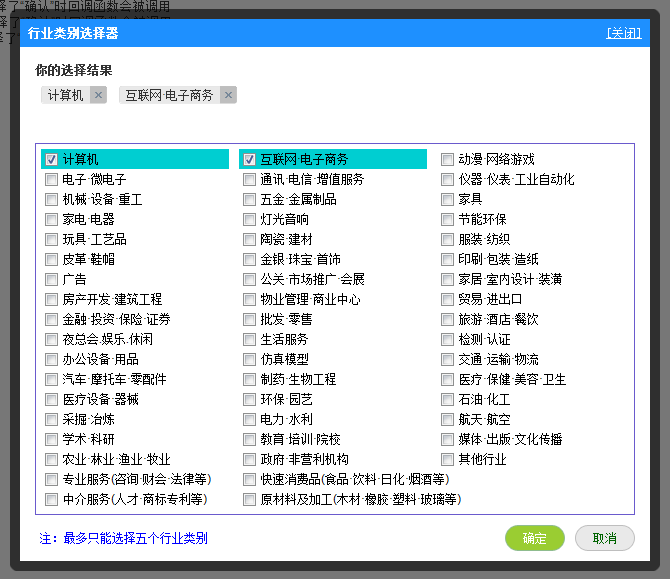Check the 媒体·出版·文化传播 checkbox
Viewport: 670px width, 579px height.
tap(448, 440)
